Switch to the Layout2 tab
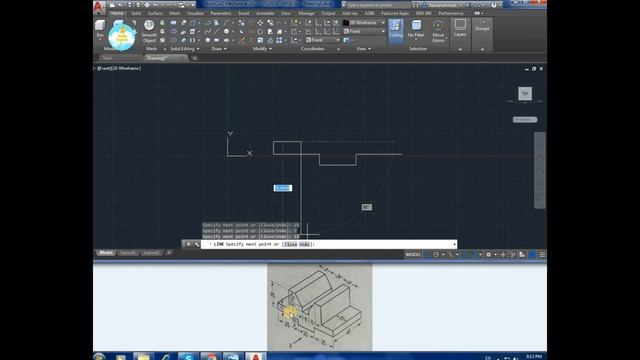 point(151,253)
